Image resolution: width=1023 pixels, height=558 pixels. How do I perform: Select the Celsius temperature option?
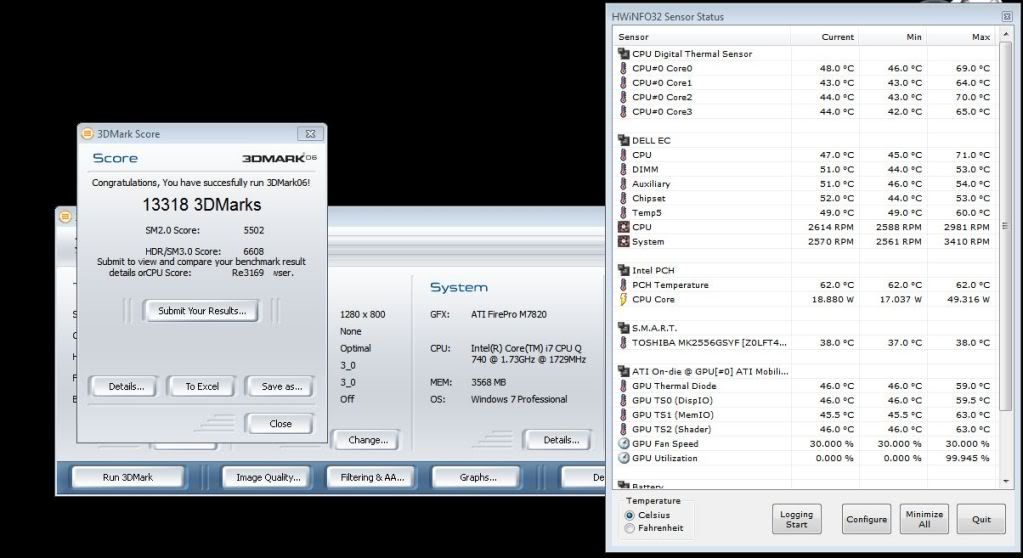click(630, 515)
